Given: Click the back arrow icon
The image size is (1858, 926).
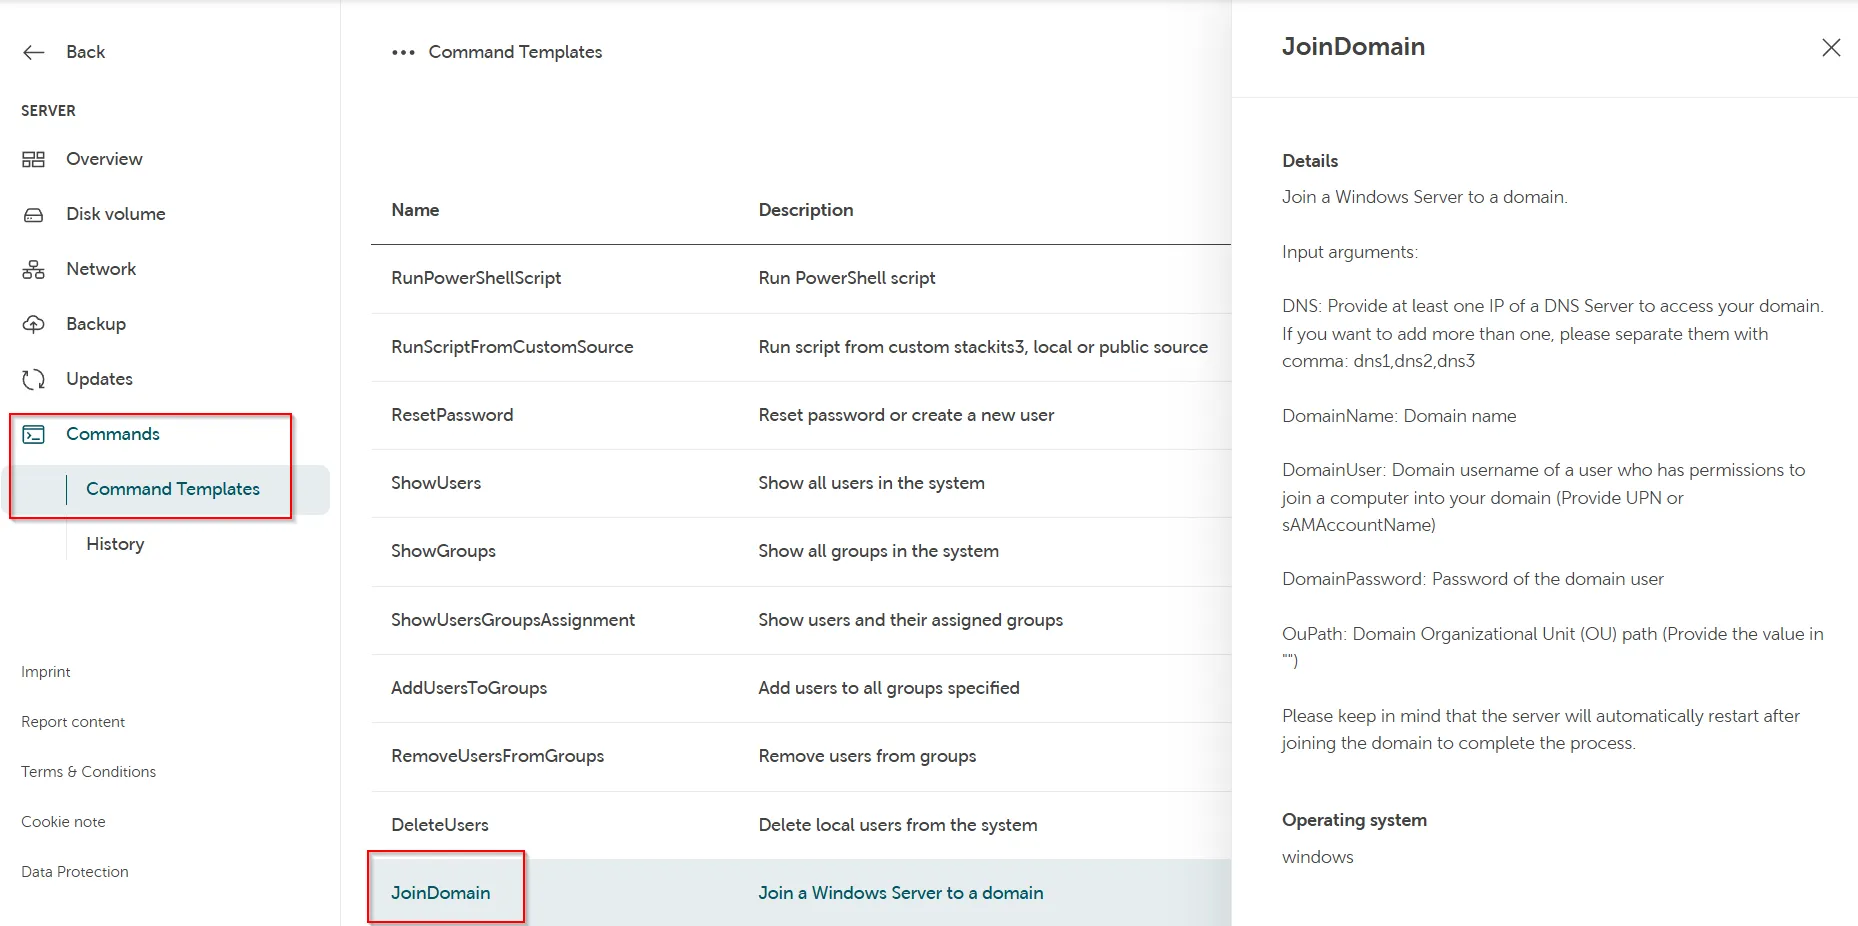Looking at the screenshot, I should 33,51.
